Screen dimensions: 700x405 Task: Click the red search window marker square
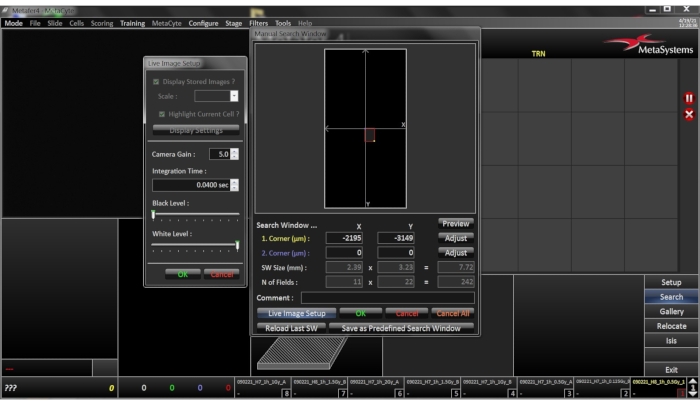[x=369, y=134]
